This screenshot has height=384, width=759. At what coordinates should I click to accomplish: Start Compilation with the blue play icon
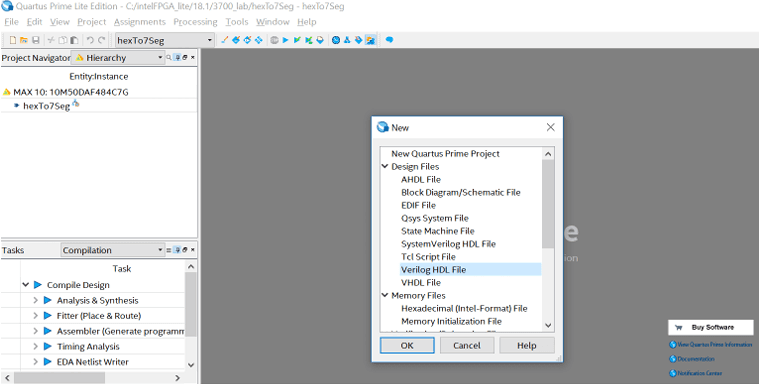click(286, 40)
